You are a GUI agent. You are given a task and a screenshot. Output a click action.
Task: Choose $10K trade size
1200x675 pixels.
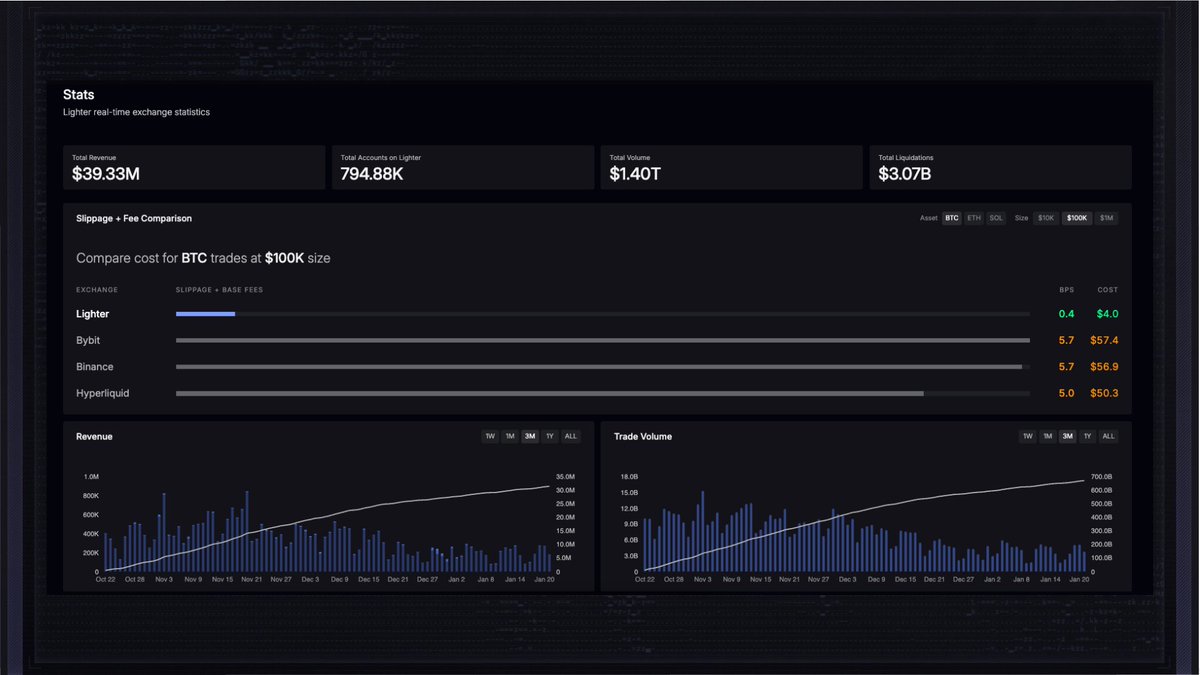tap(1046, 218)
